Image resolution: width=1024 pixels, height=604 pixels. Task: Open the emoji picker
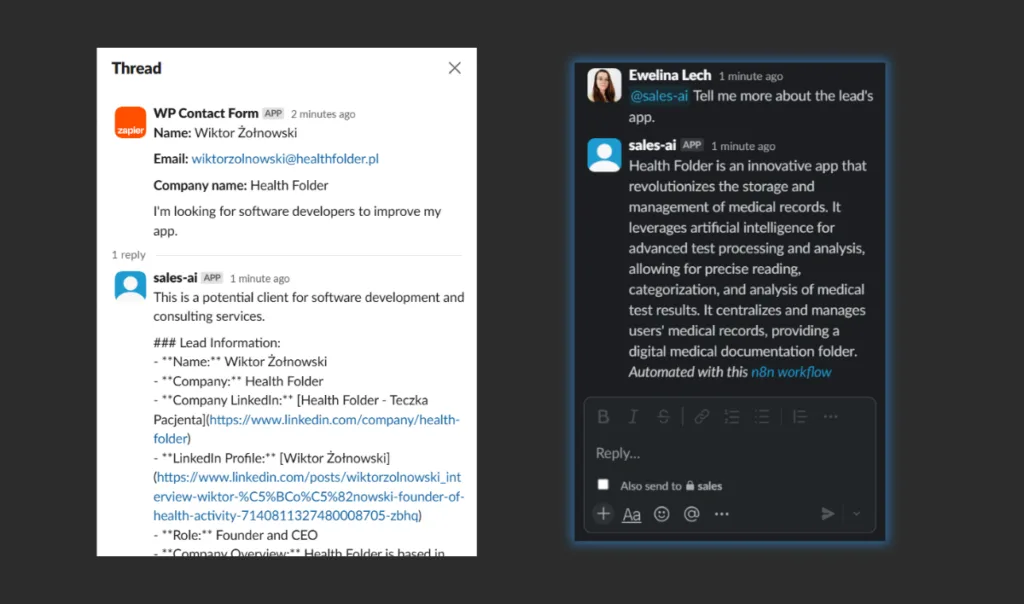point(662,514)
